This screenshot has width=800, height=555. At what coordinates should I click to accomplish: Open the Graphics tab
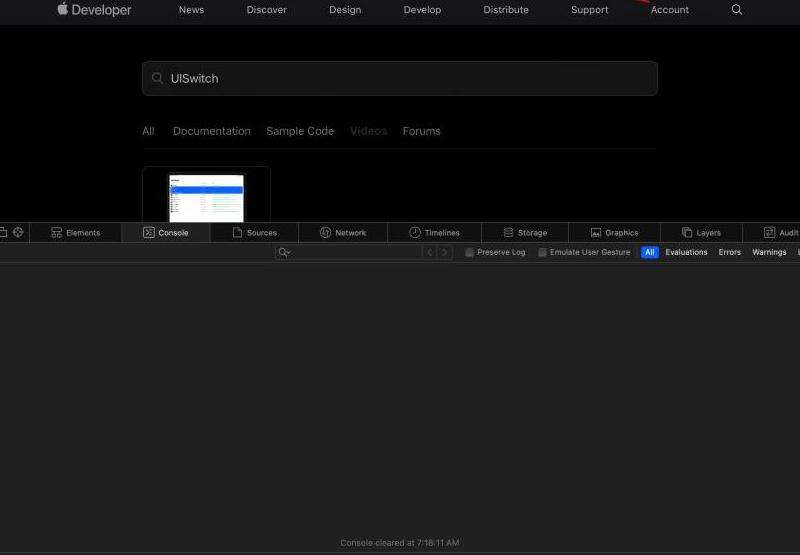tap(614, 233)
